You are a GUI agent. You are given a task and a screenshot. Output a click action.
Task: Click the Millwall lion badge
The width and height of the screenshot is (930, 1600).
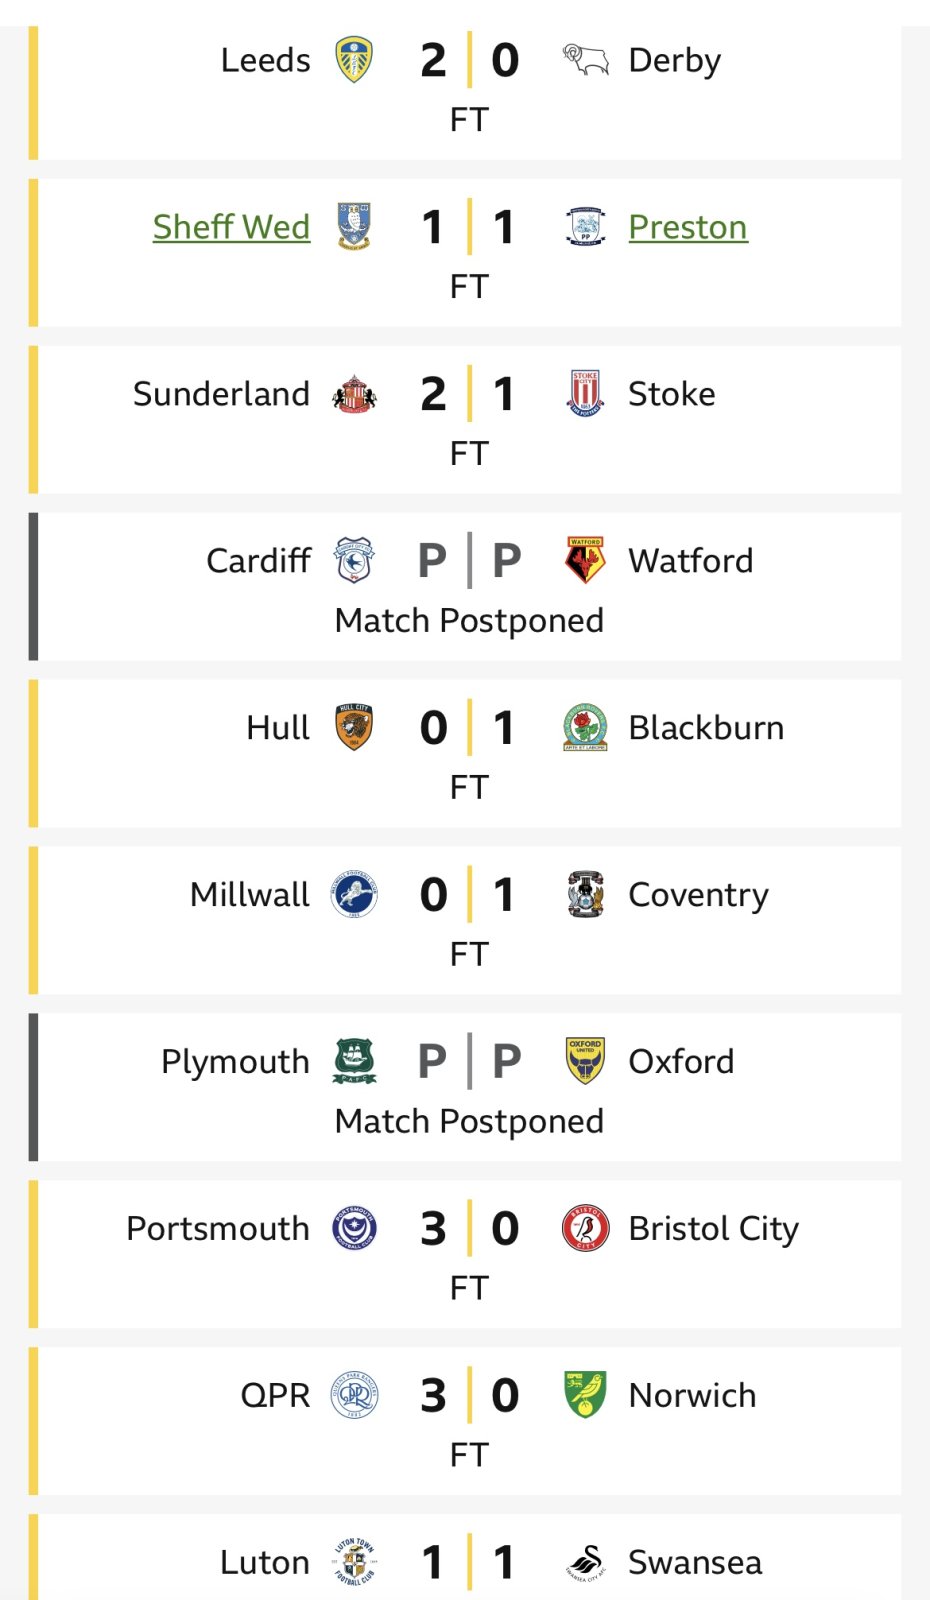coord(354,895)
